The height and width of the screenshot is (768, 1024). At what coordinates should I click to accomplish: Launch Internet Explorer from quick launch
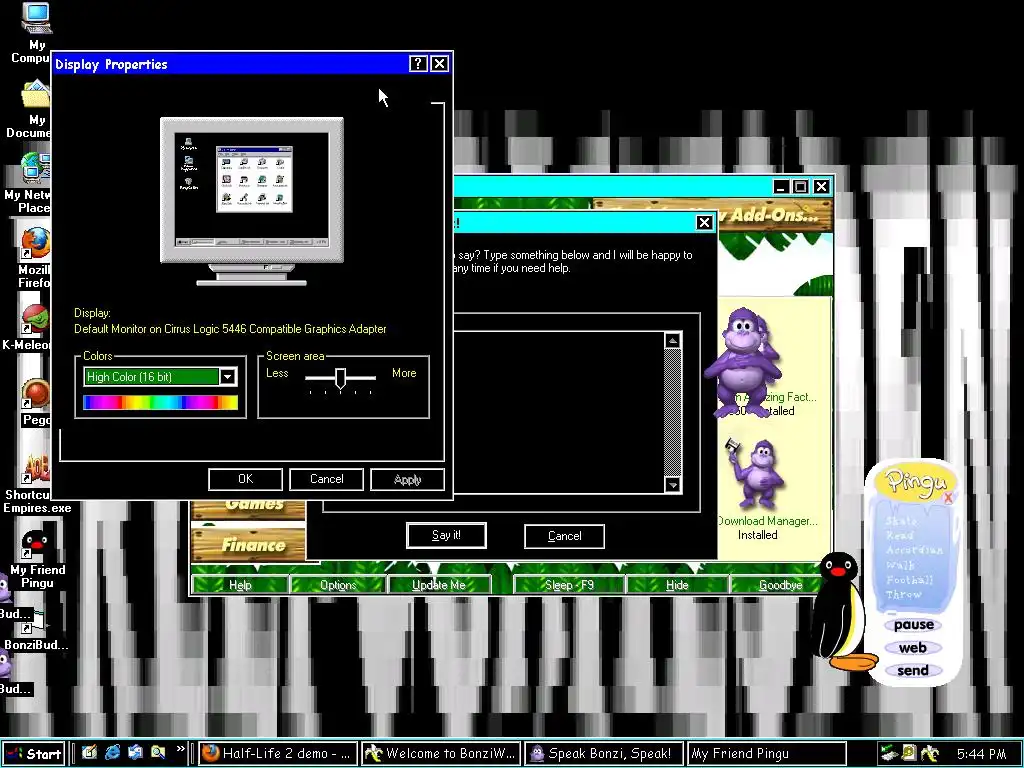112,752
